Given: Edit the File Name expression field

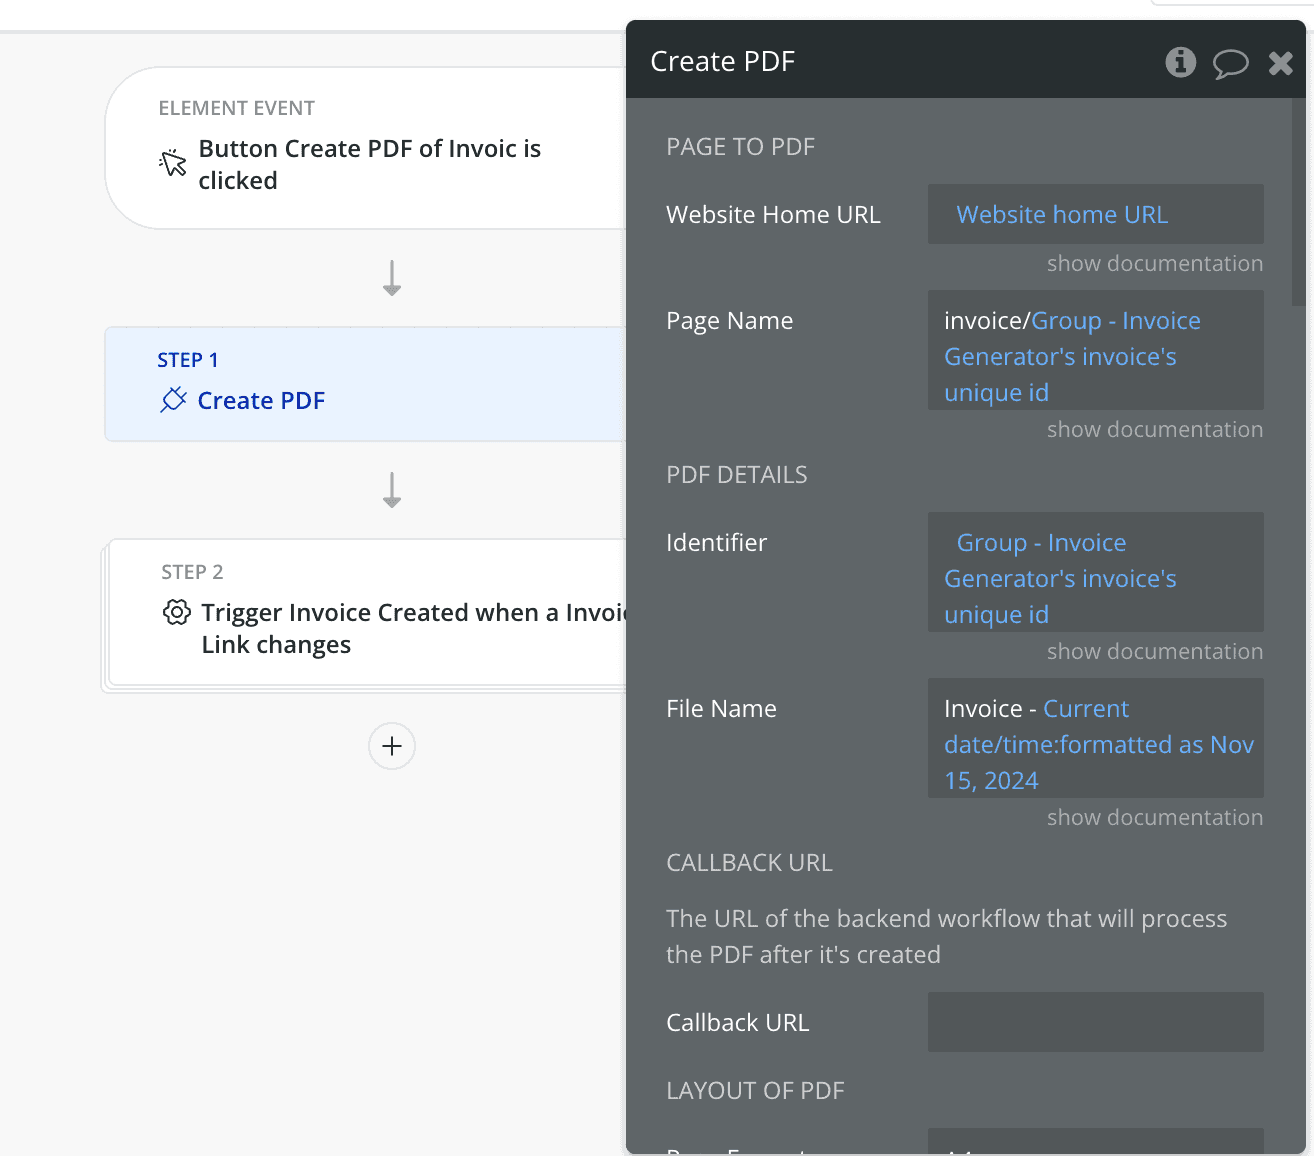Looking at the screenshot, I should point(1095,738).
